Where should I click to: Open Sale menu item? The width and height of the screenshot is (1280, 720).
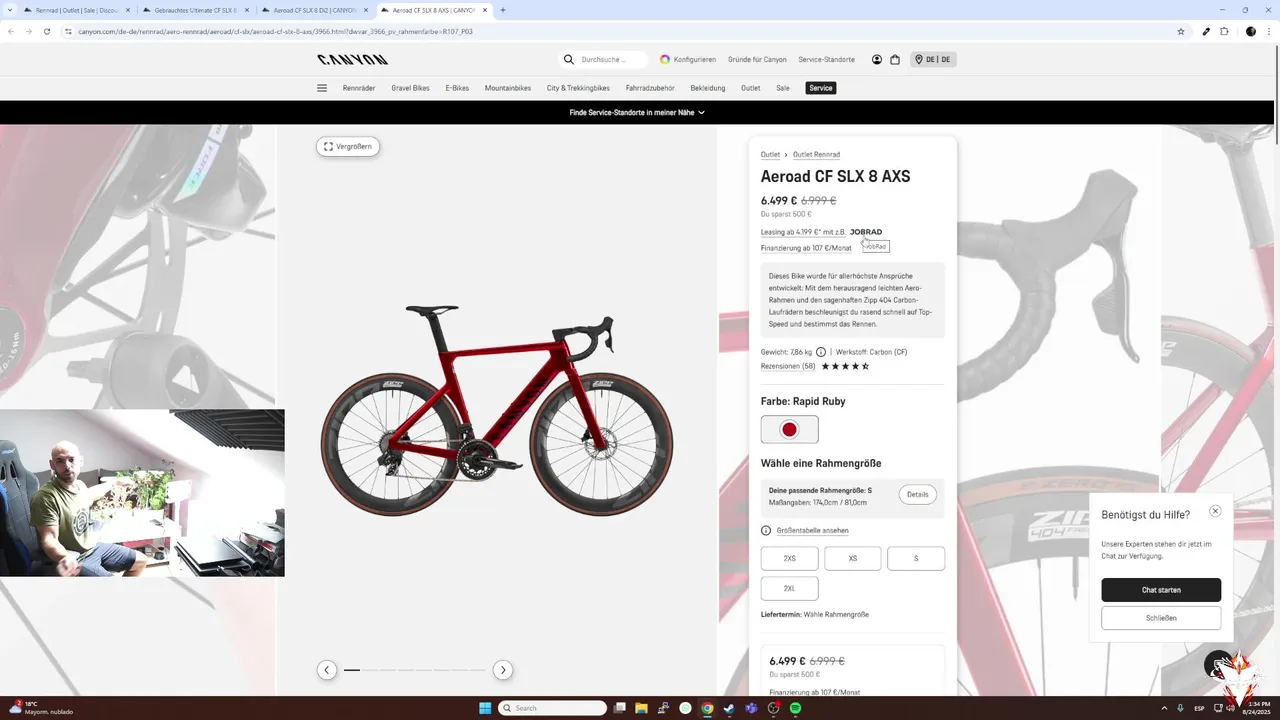tap(783, 88)
